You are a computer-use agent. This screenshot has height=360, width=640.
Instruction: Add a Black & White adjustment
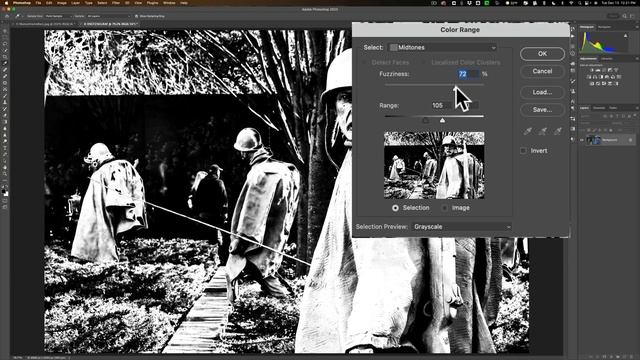[602, 77]
